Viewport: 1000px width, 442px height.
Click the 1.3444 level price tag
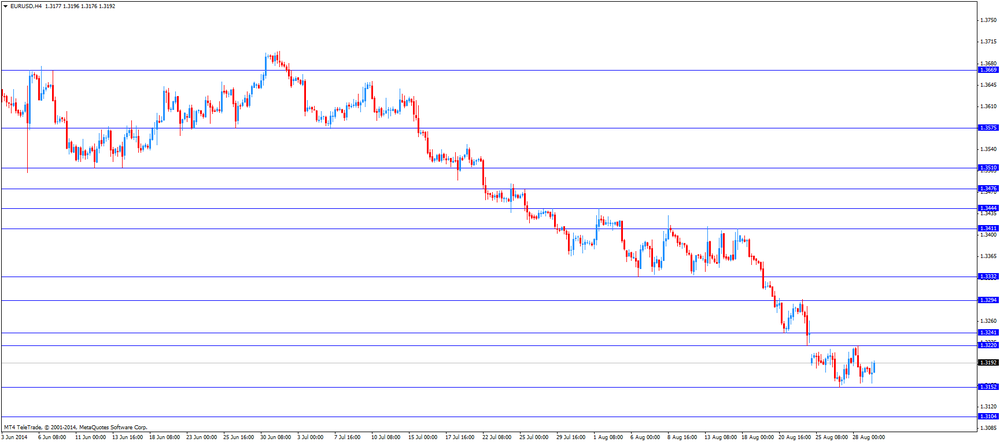[988, 209]
